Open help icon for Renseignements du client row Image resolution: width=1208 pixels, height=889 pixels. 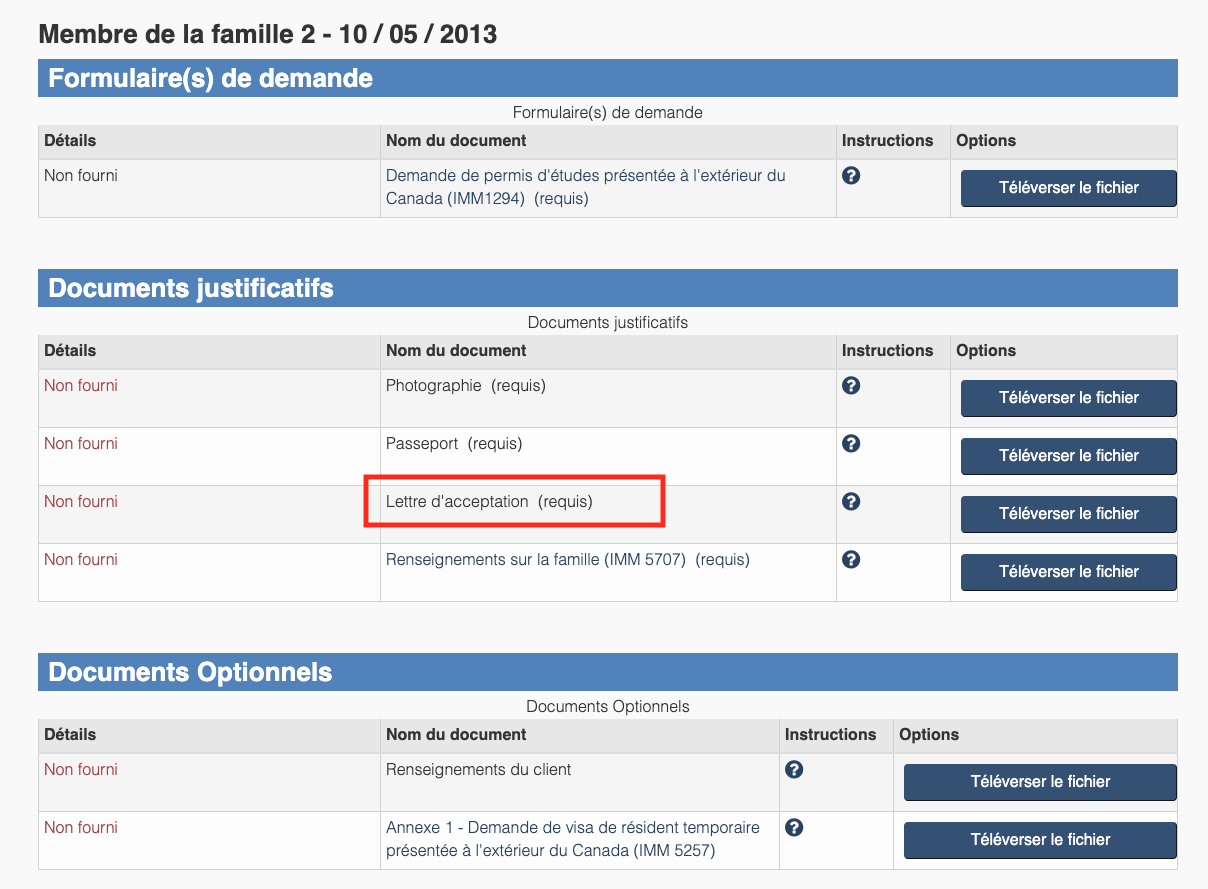coord(794,770)
